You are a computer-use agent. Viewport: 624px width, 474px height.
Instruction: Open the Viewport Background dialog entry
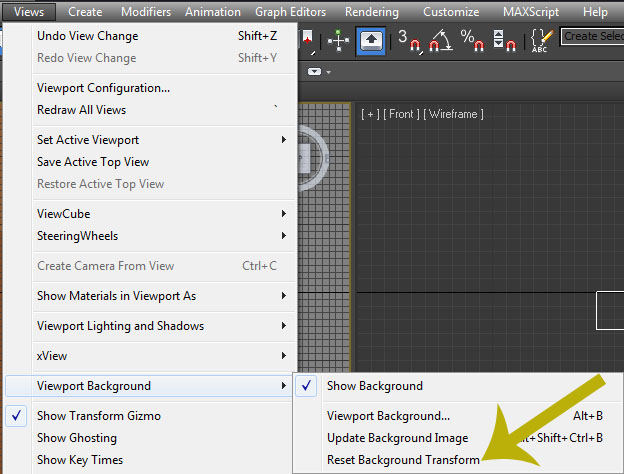(x=458, y=416)
